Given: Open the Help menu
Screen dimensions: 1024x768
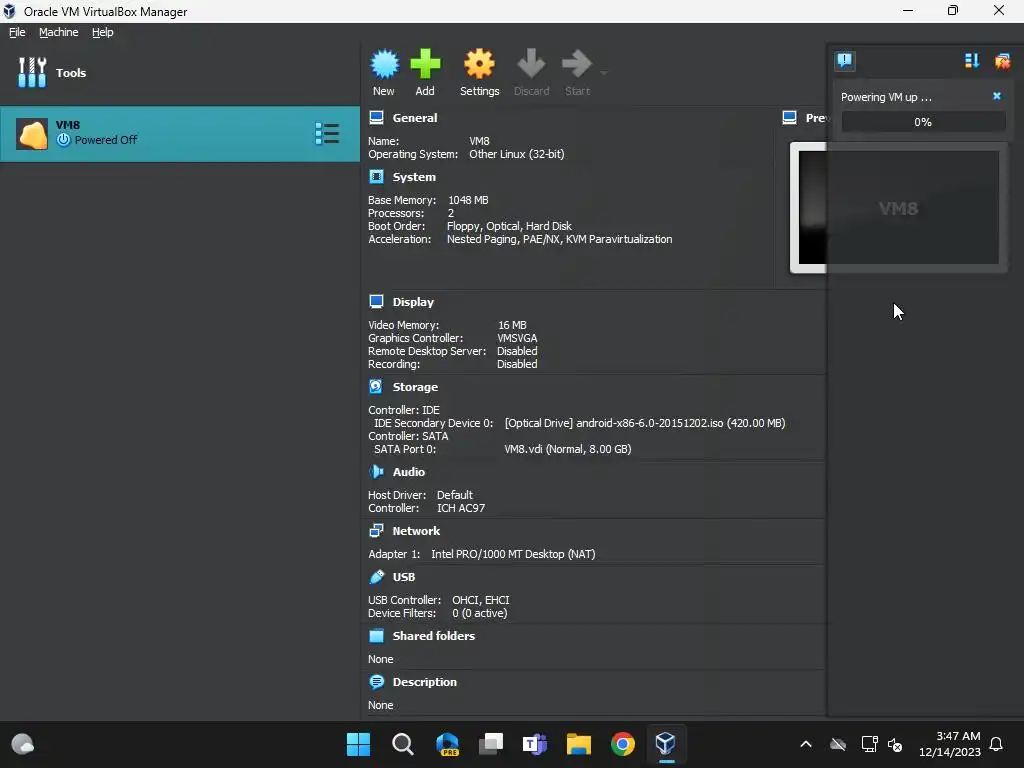Looking at the screenshot, I should point(103,32).
